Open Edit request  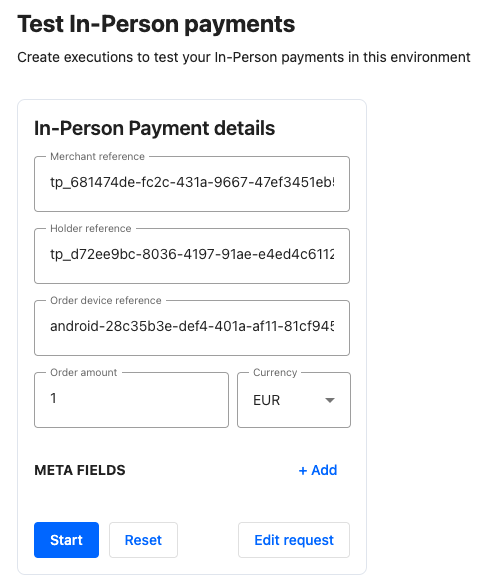[x=294, y=540]
